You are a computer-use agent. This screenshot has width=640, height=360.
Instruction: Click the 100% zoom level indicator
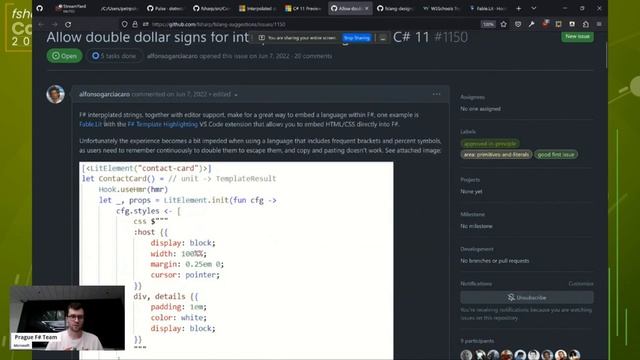click(488, 24)
